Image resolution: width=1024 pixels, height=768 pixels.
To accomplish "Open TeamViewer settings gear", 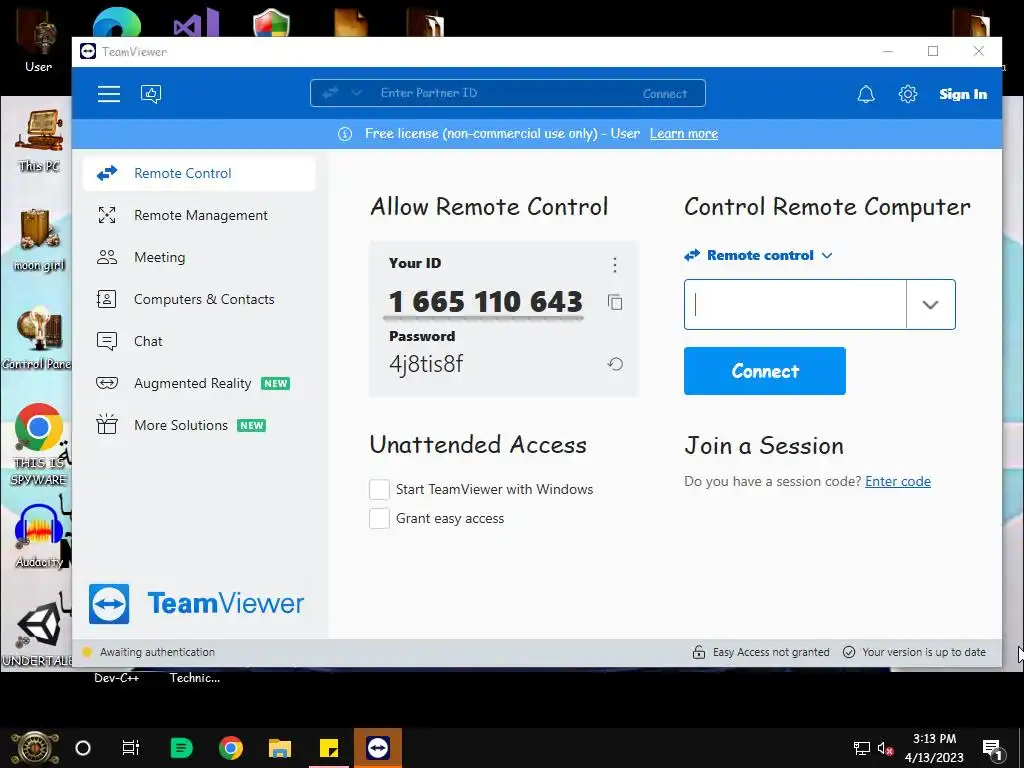I will 908,94.
